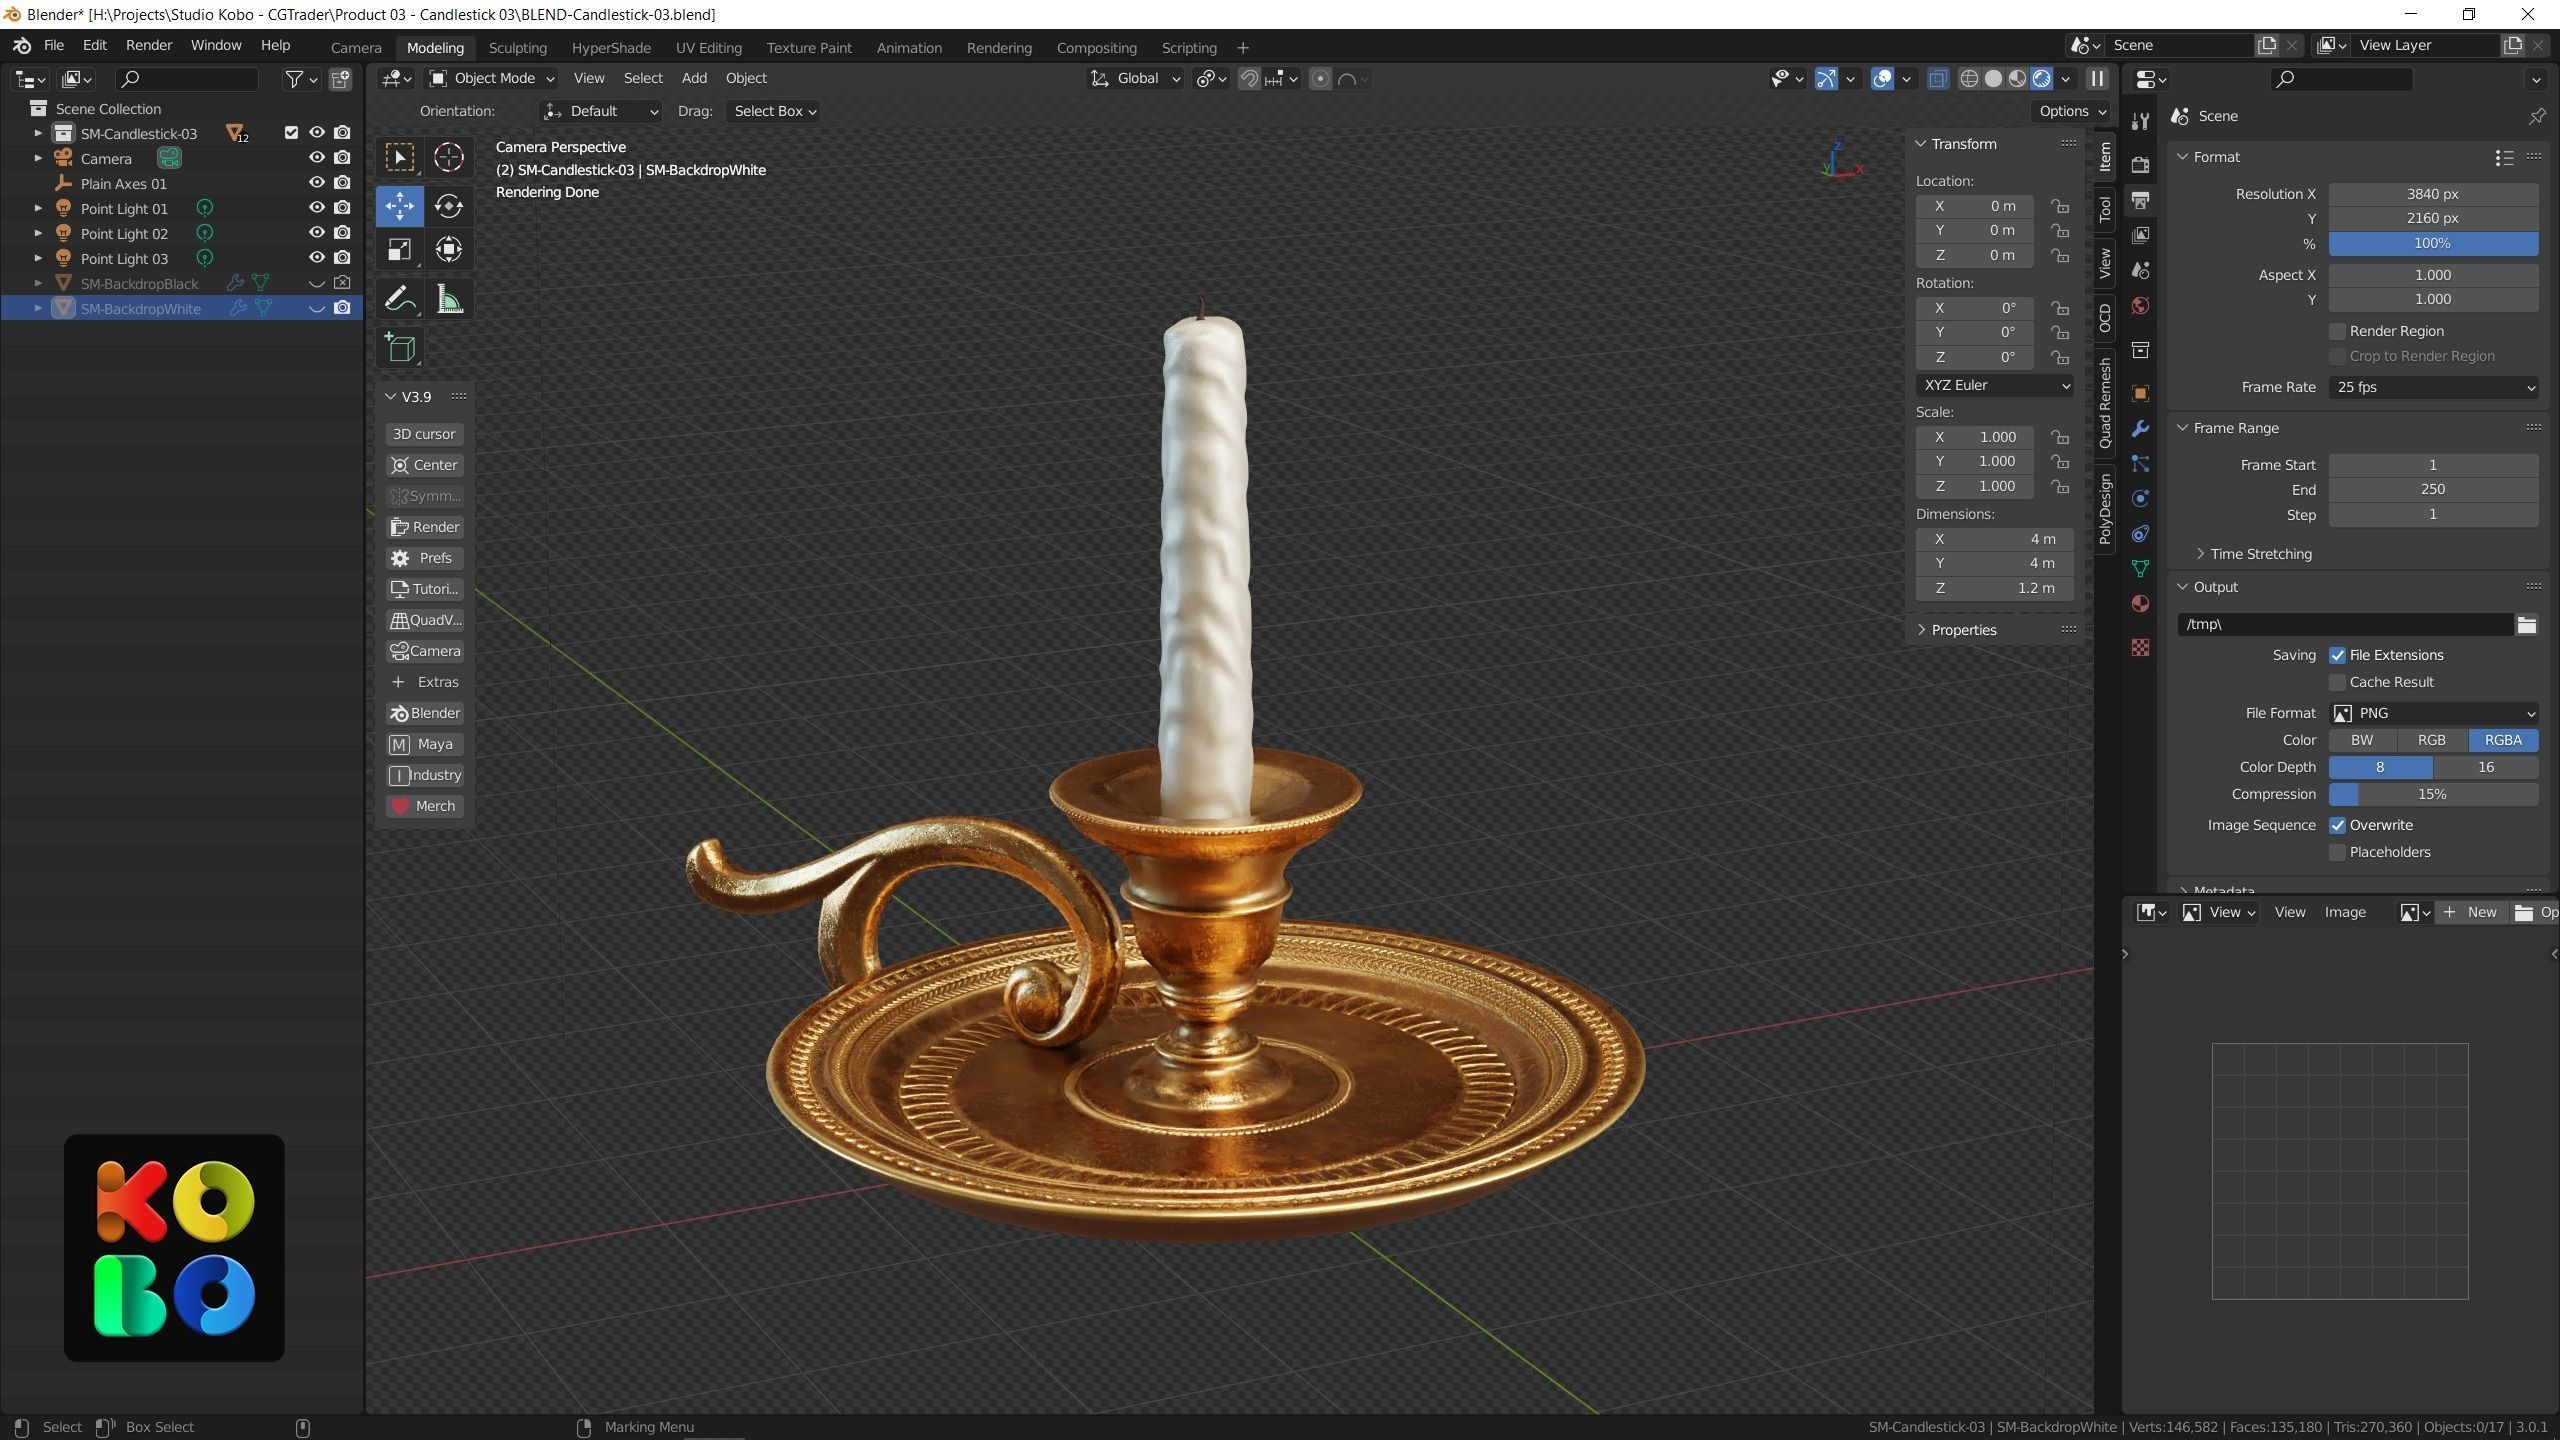
Task: Open the Render menu
Action: tap(149, 46)
